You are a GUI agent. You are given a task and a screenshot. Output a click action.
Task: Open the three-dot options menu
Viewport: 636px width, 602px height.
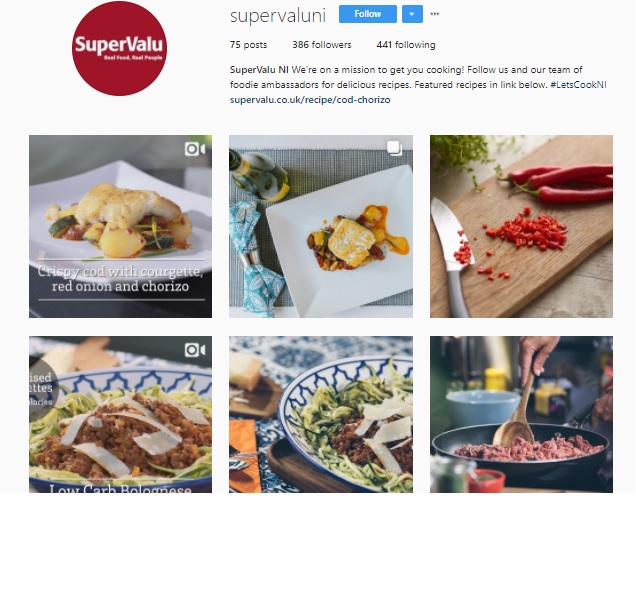(x=434, y=14)
